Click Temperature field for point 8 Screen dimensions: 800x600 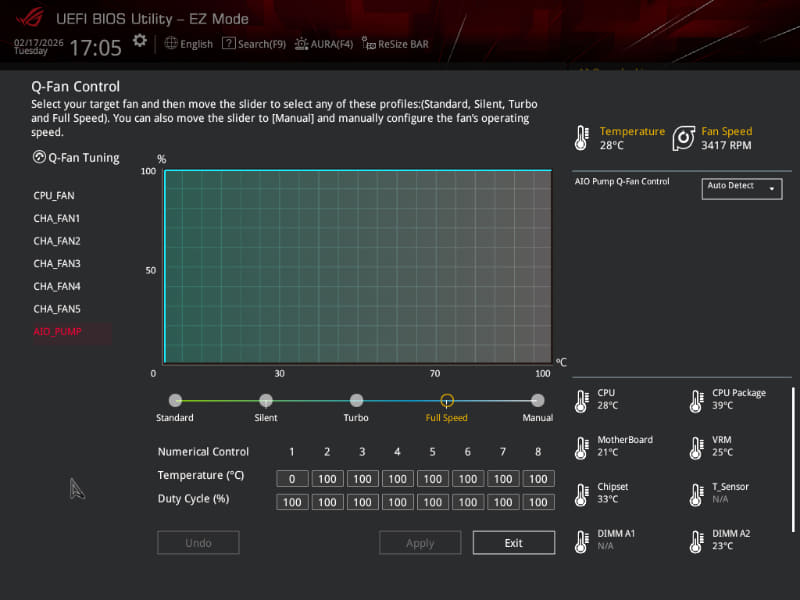pos(538,479)
